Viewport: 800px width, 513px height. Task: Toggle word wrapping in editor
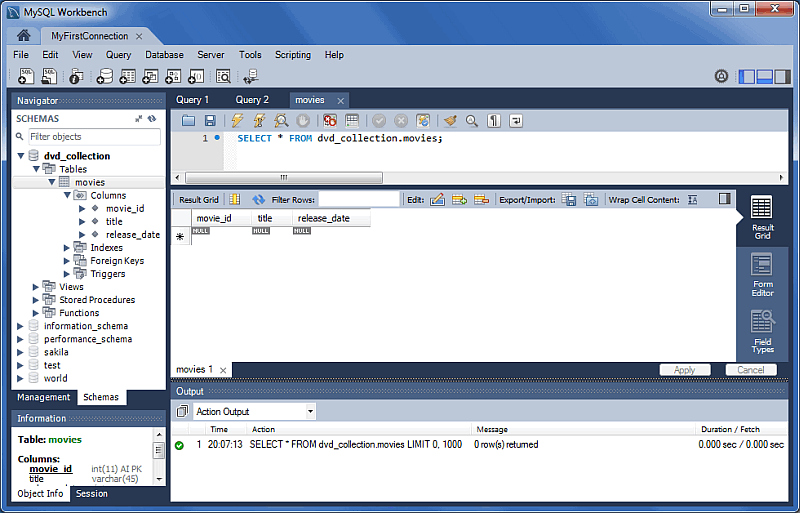point(516,120)
